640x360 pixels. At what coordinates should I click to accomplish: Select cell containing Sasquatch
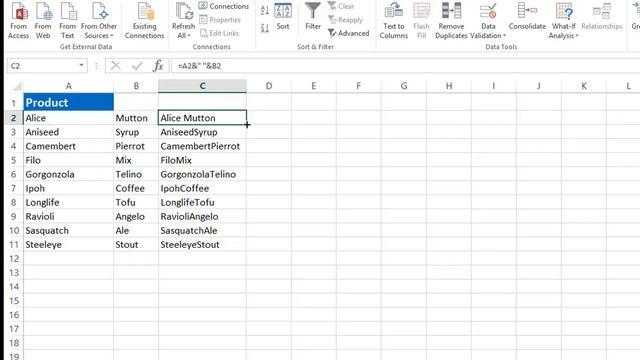tap(69, 231)
